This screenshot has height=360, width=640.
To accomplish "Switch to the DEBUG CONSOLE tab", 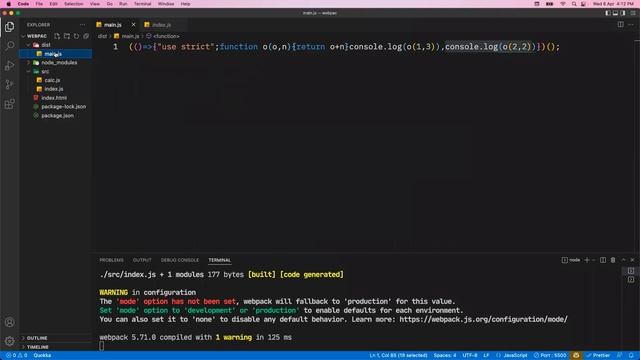I will (180, 260).
